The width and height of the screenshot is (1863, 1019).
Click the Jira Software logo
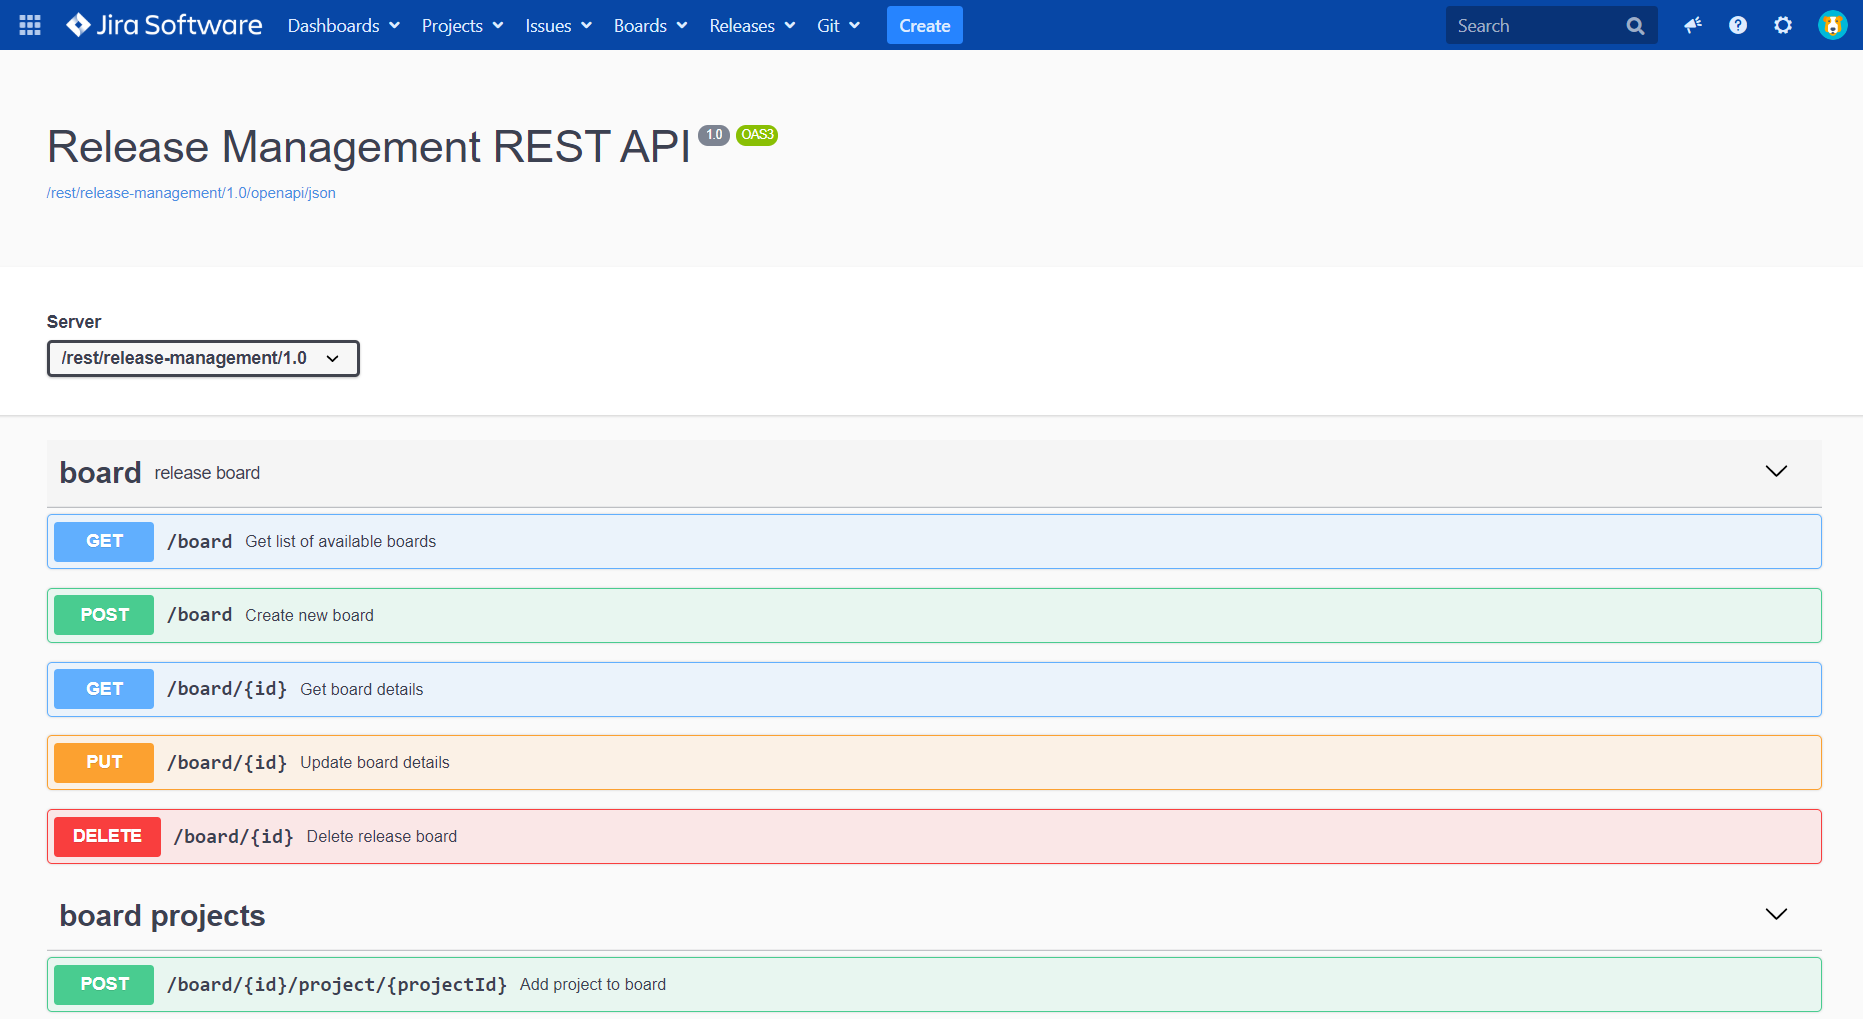[x=164, y=25]
